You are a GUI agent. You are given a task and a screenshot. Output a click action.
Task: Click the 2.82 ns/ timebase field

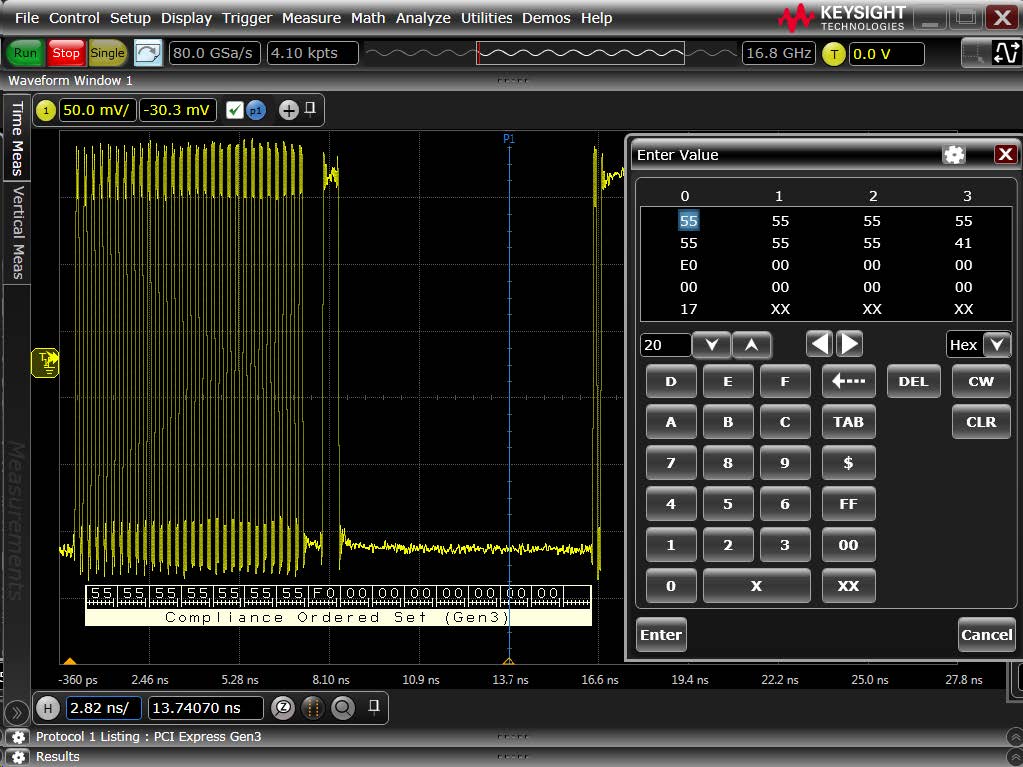coord(104,708)
